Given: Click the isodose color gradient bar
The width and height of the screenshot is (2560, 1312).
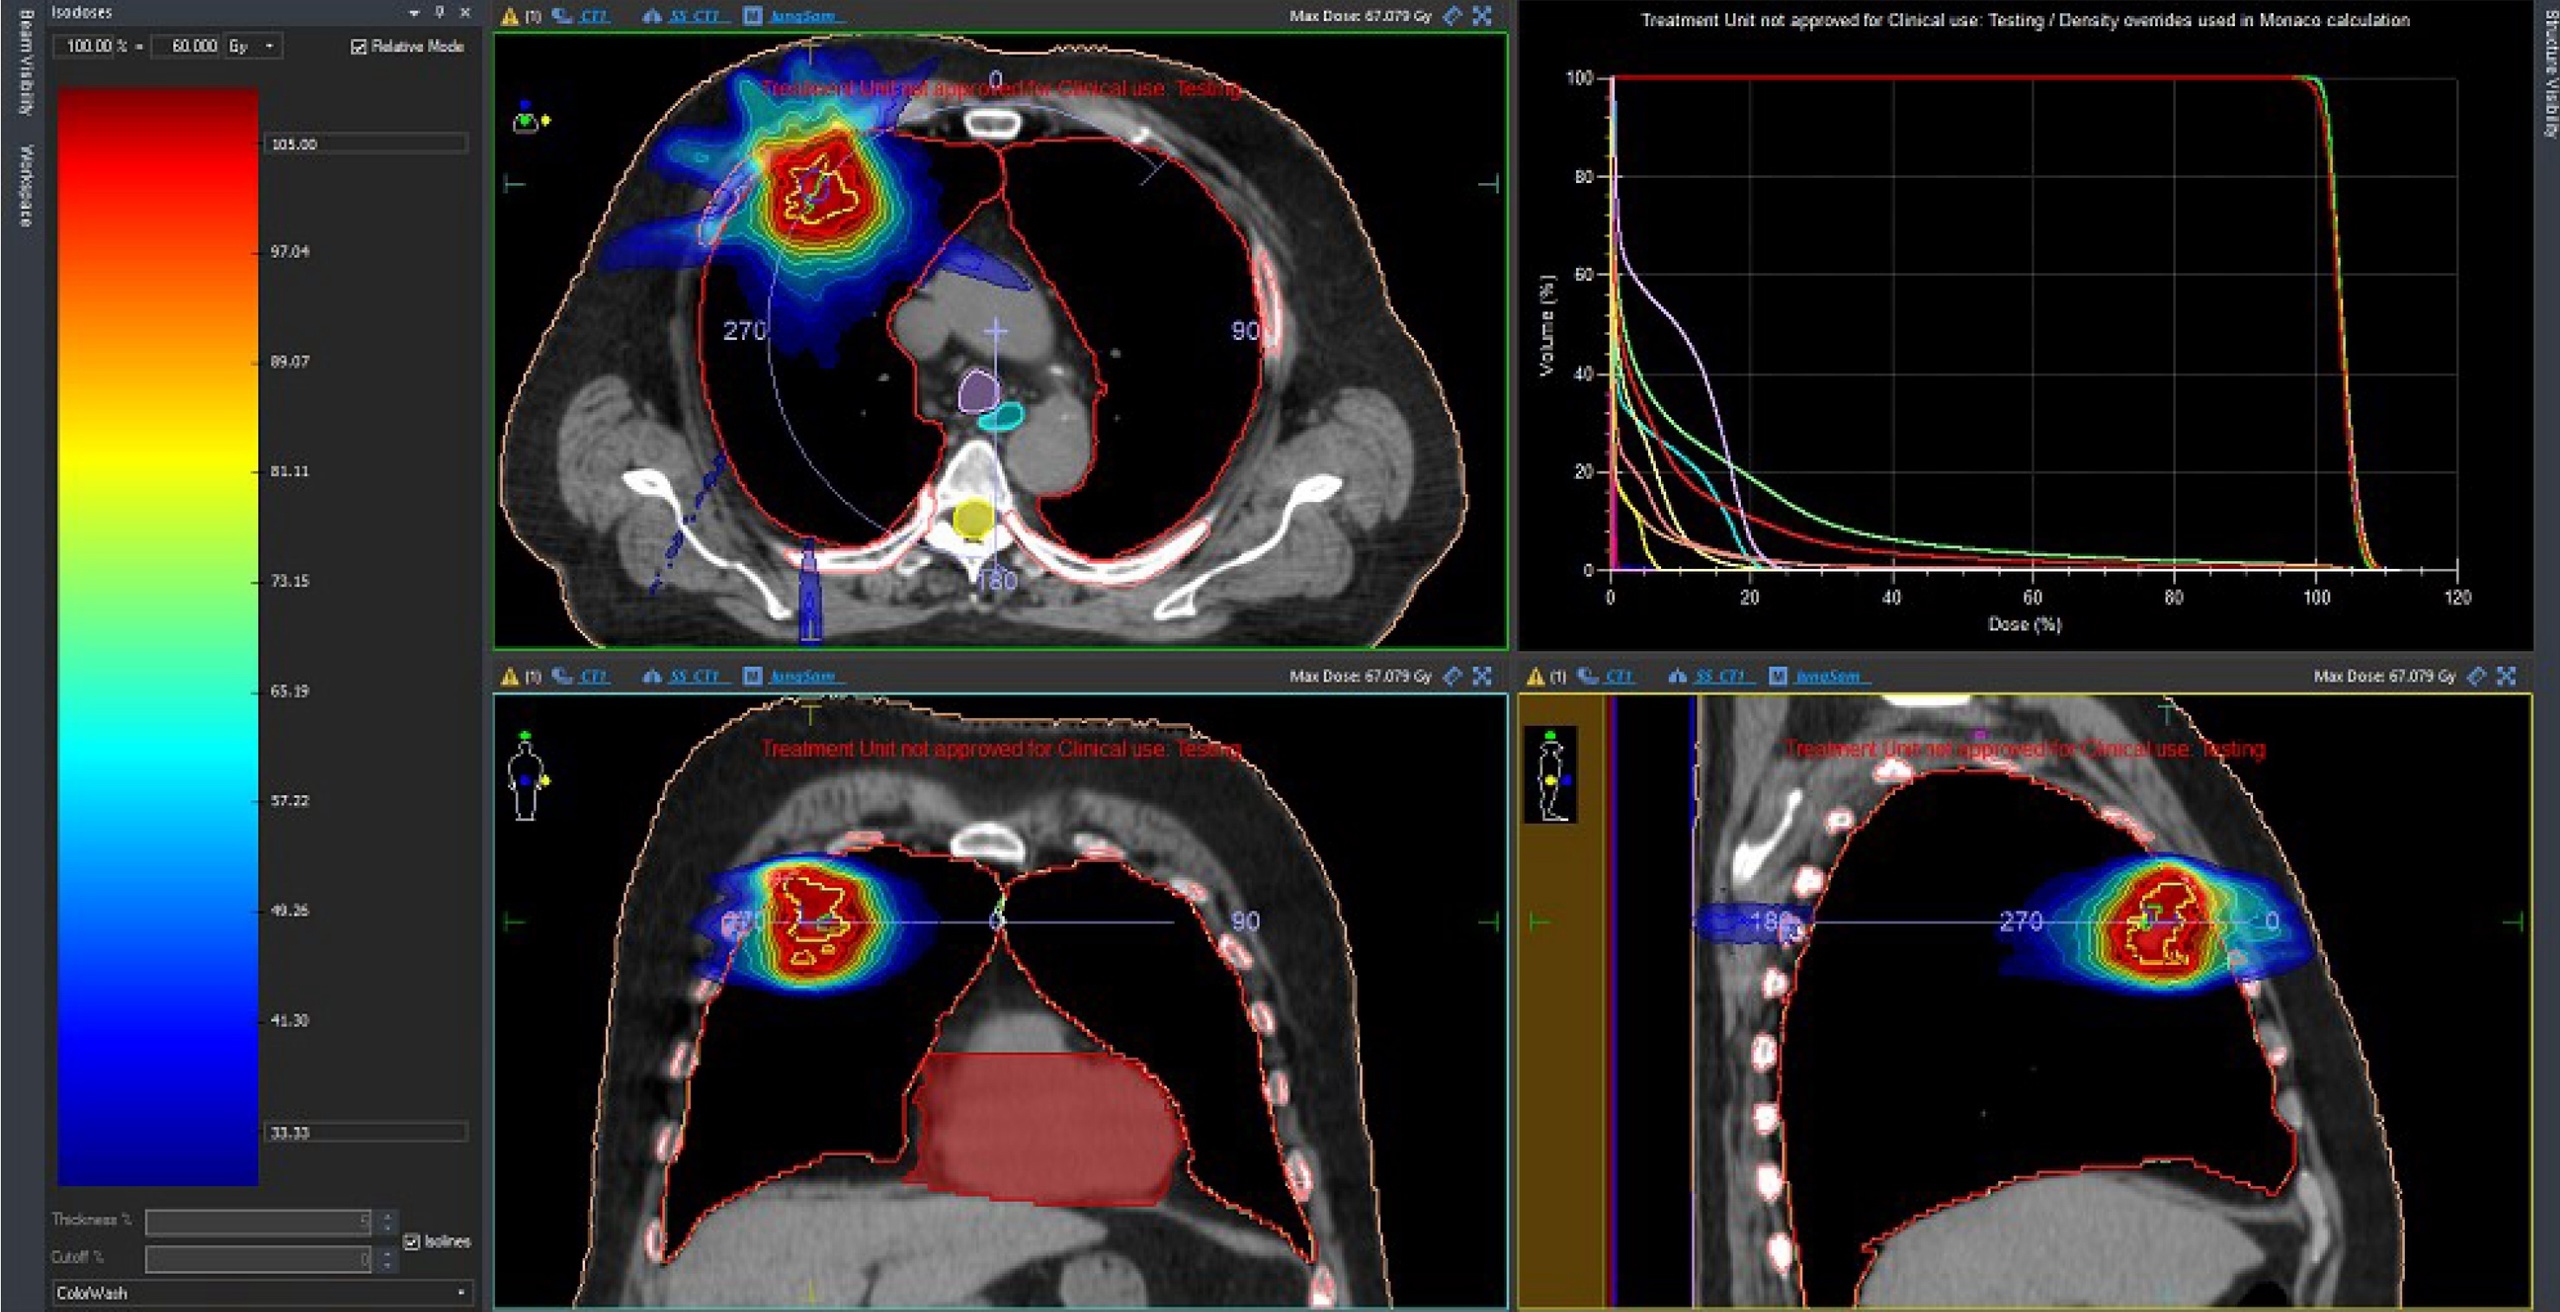Looking at the screenshot, I should 158,637.
